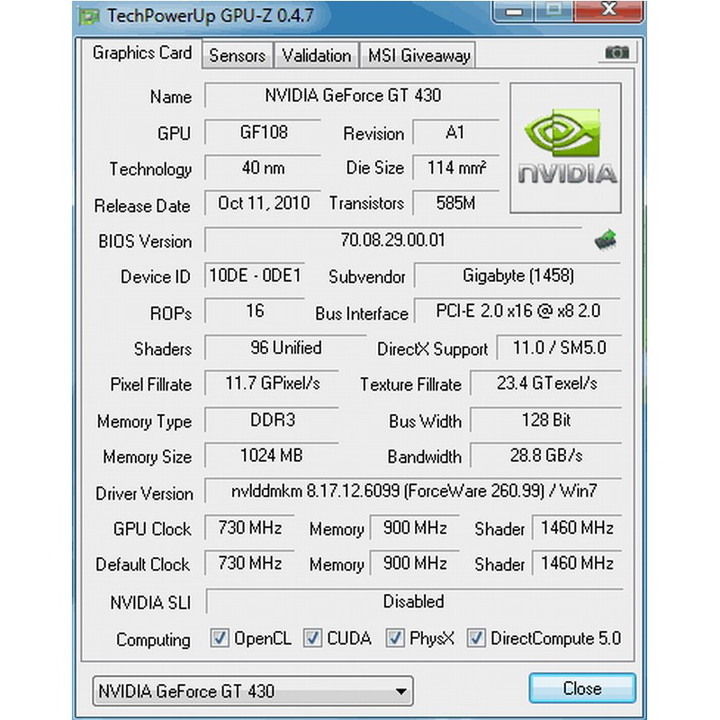Click the NVIDIA SLI label
Viewport: 720px width, 720px height.
pyautogui.click(x=151, y=602)
